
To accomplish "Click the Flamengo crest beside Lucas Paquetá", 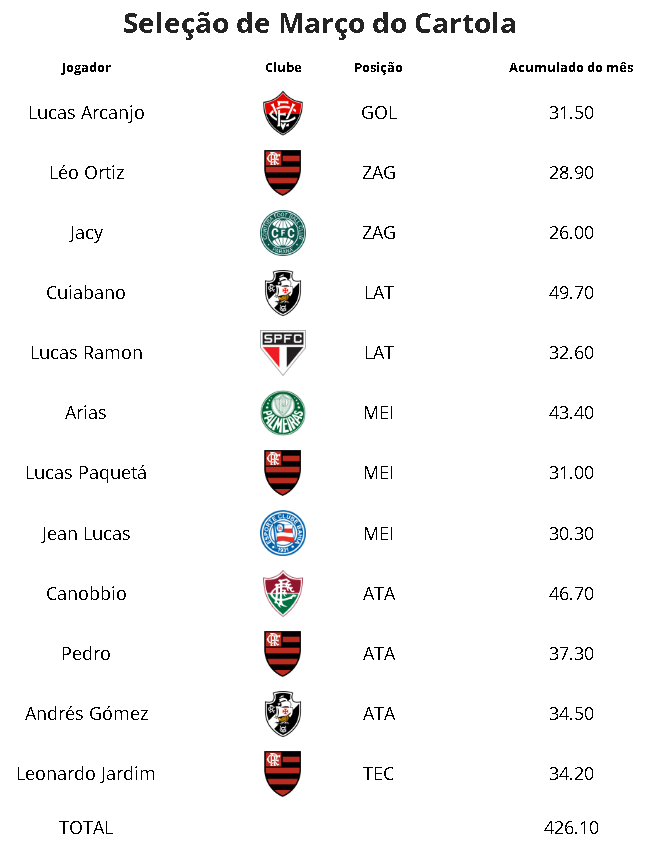I will coord(283,473).
